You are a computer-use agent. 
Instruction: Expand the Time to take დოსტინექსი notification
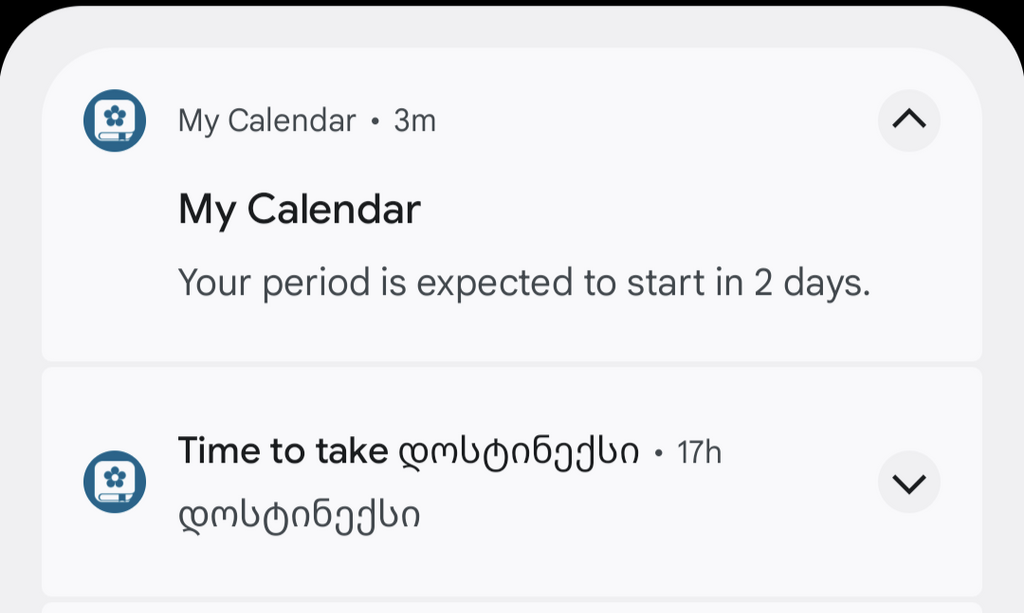[909, 482]
